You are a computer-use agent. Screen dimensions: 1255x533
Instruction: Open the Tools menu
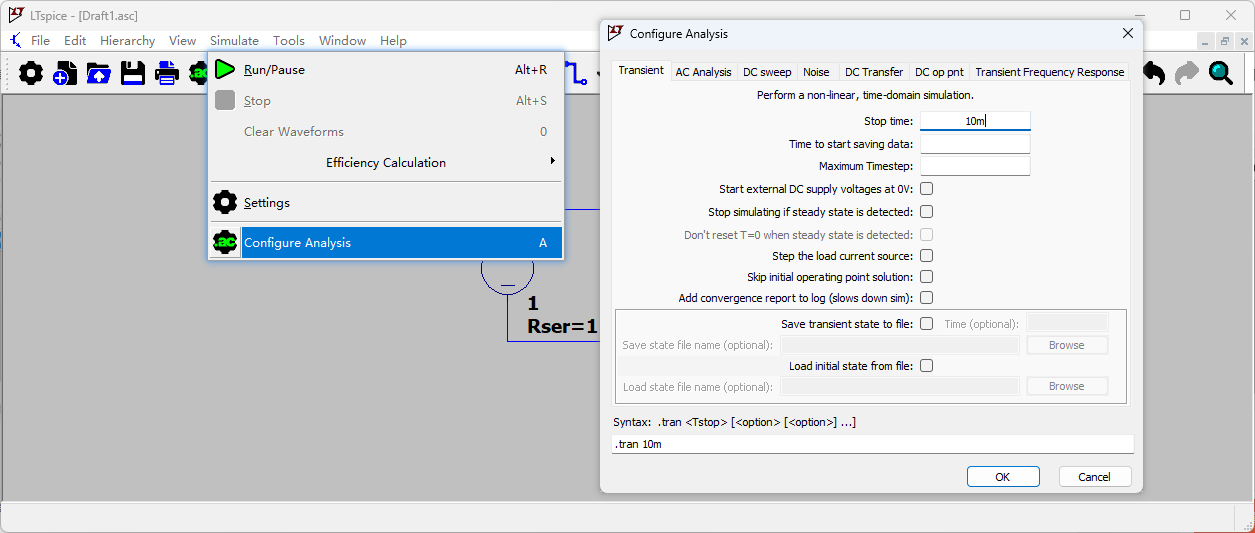point(289,41)
